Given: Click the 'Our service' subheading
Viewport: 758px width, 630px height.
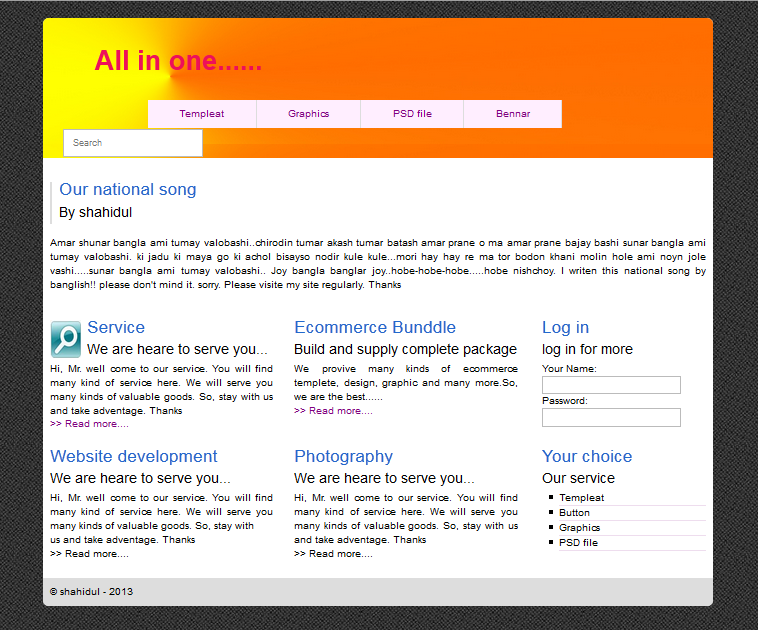Looking at the screenshot, I should (578, 478).
